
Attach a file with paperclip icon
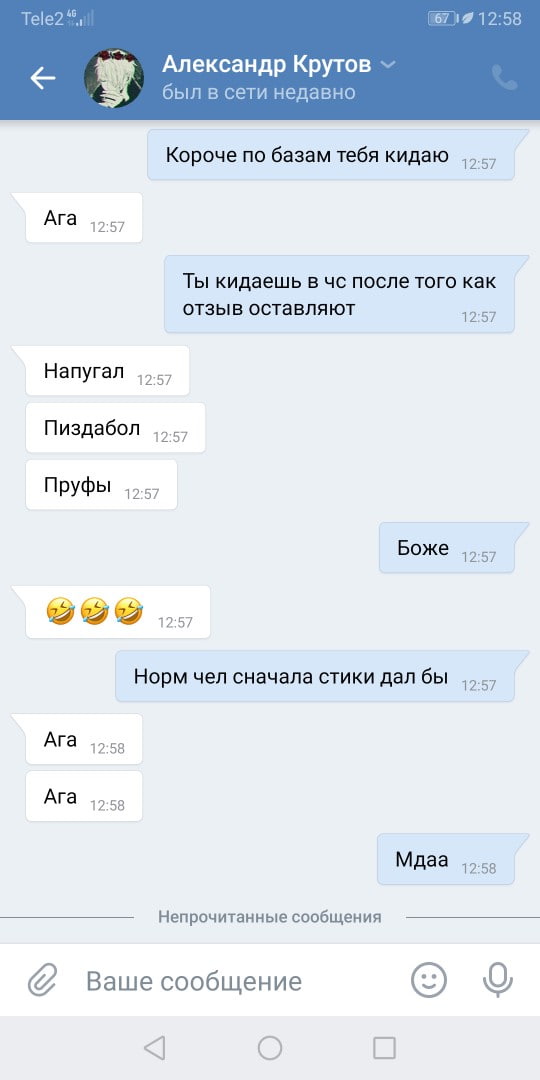(x=43, y=980)
